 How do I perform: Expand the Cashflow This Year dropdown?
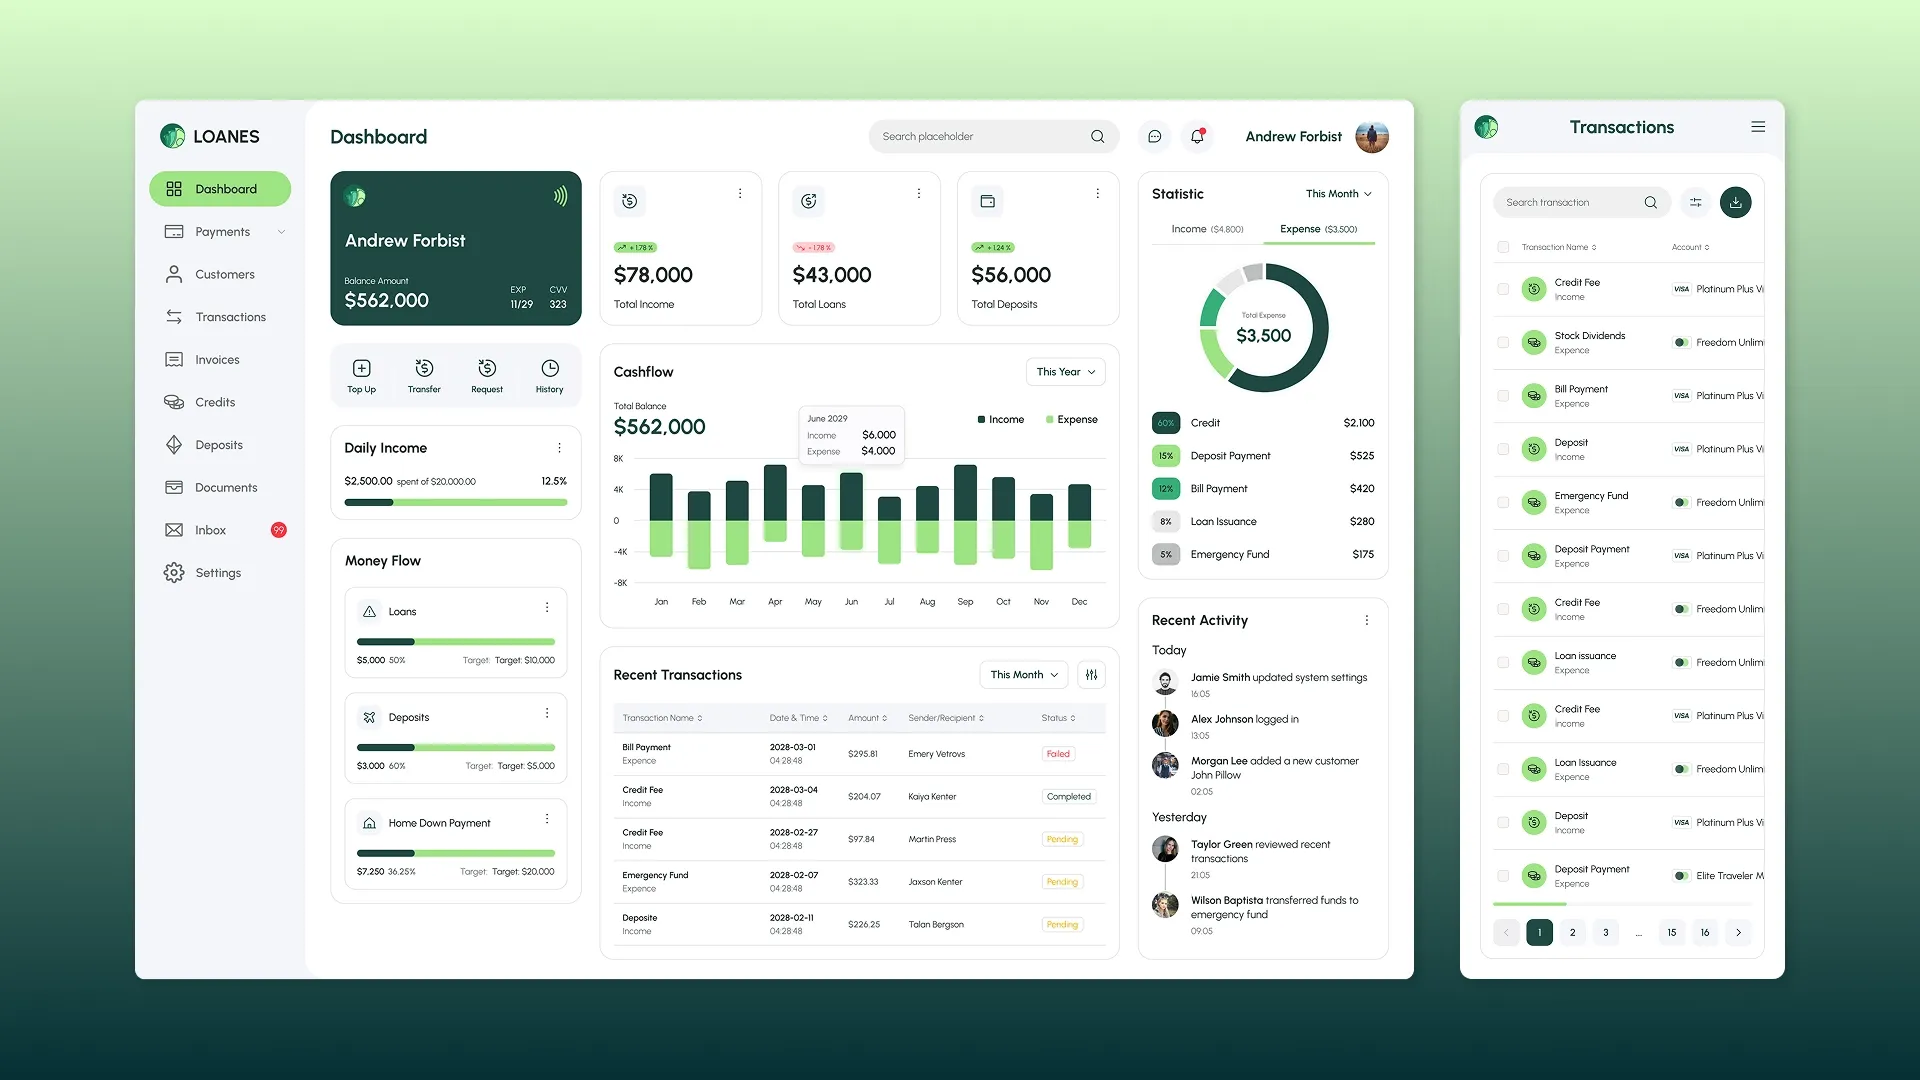[x=1065, y=372]
